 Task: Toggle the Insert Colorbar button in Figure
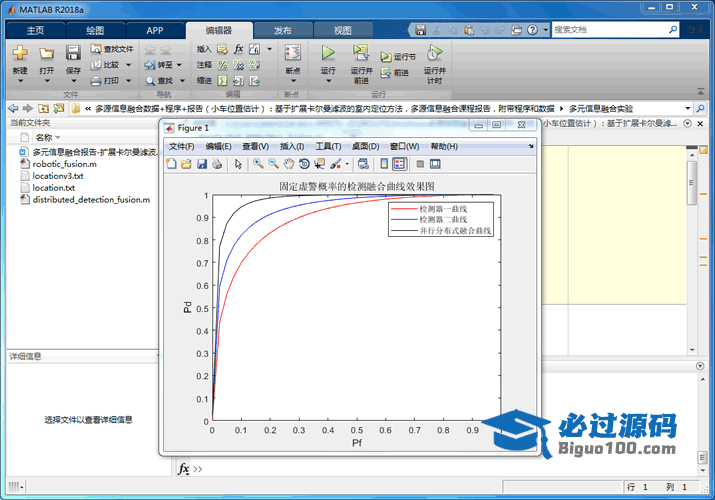[x=385, y=164]
